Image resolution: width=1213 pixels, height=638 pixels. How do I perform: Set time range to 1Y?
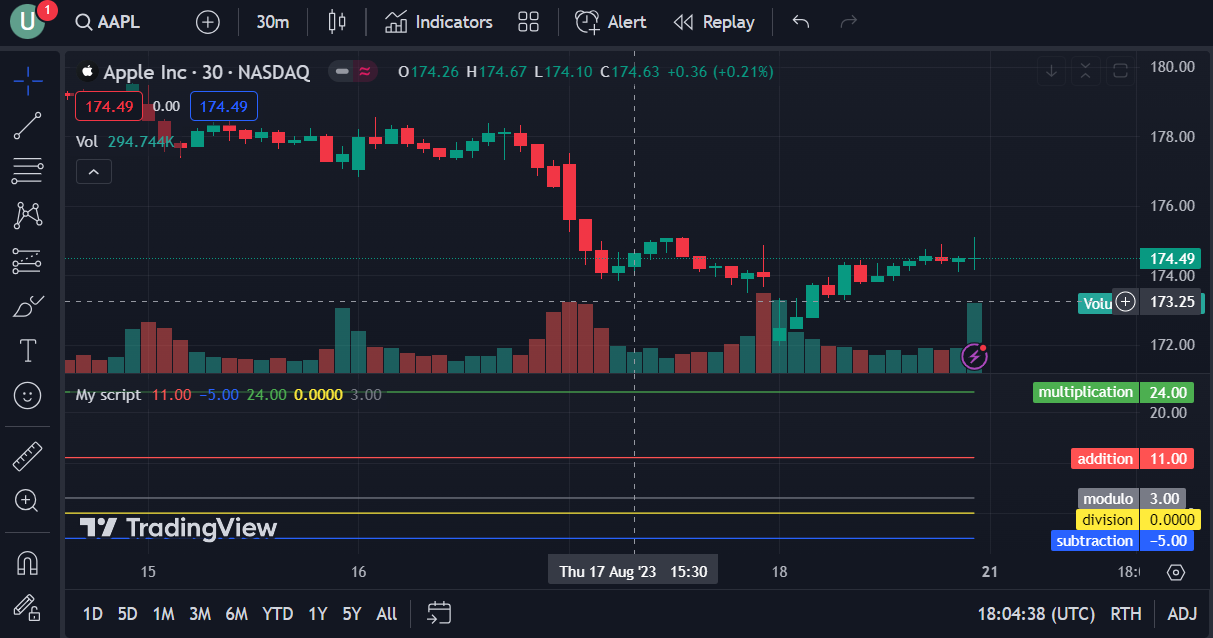[317, 614]
